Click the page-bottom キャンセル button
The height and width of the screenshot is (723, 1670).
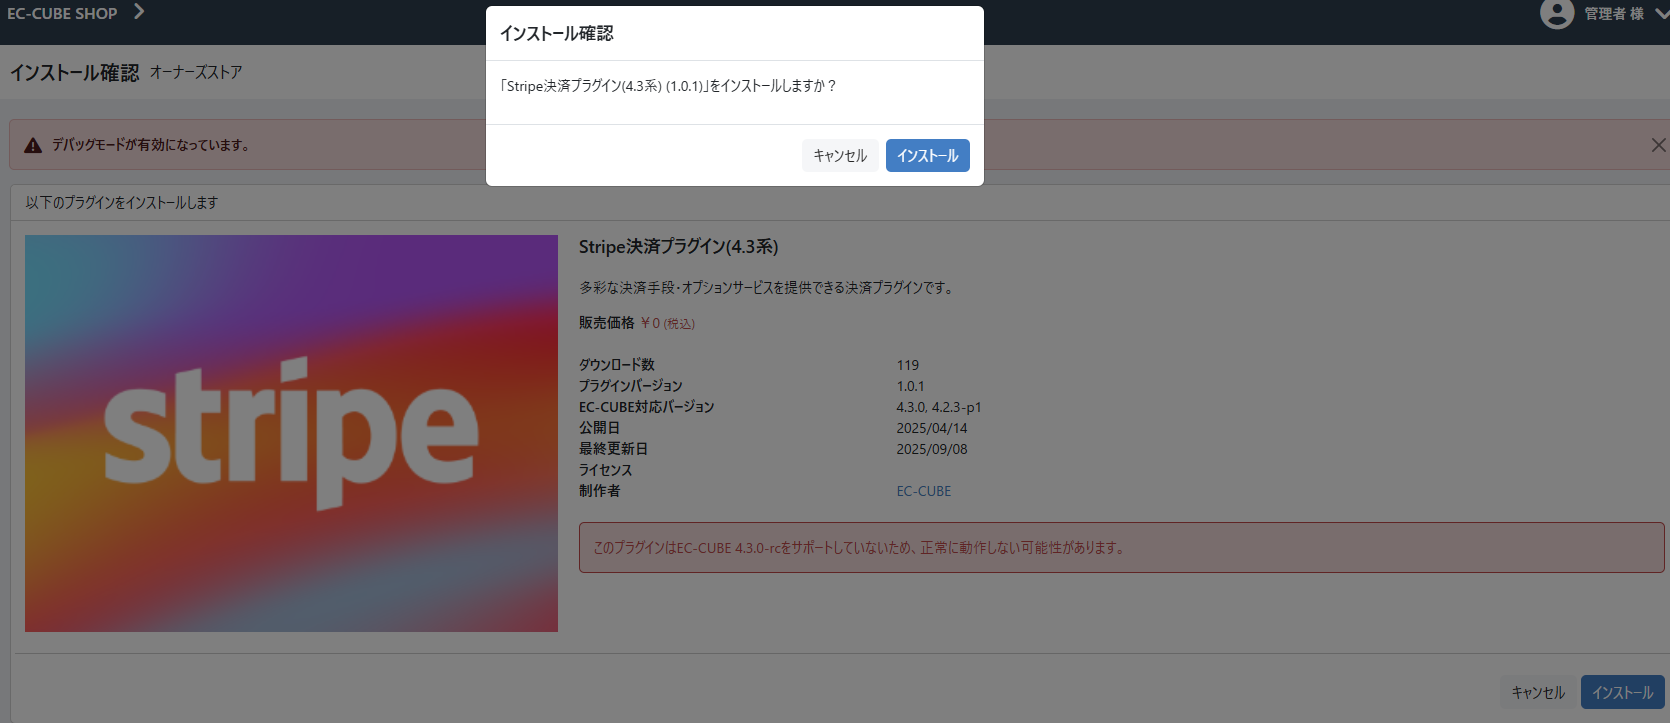[1538, 692]
